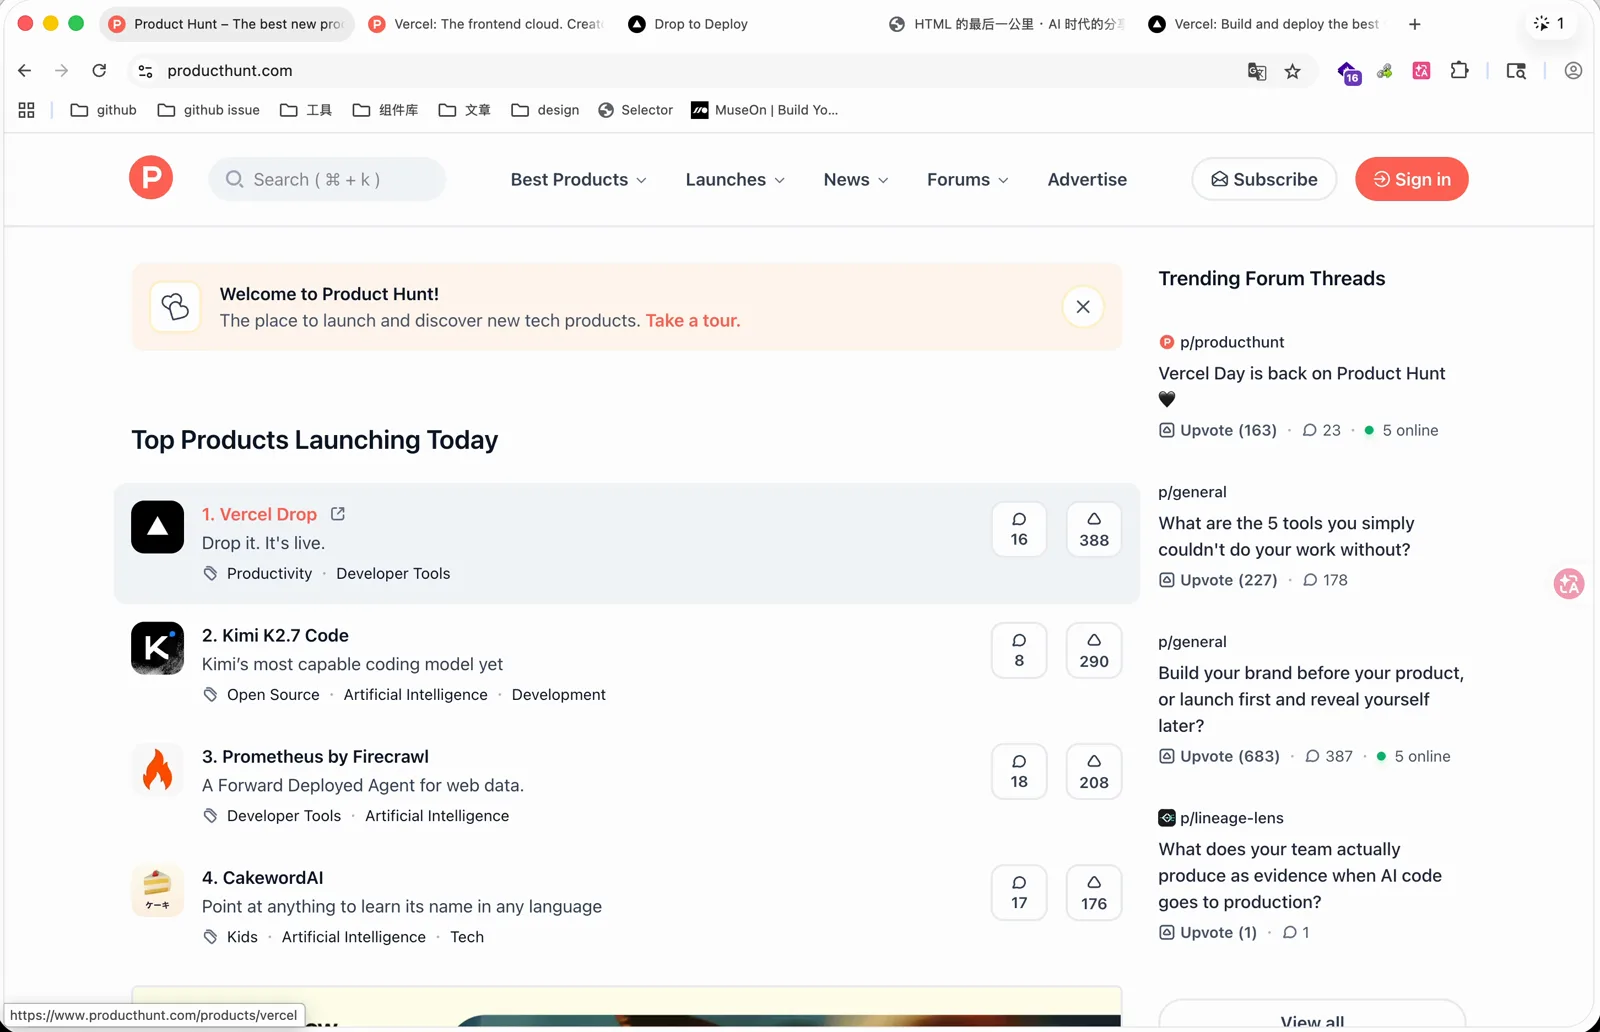Open the github issue bookmarks folder
1600x1032 pixels.
208,110
